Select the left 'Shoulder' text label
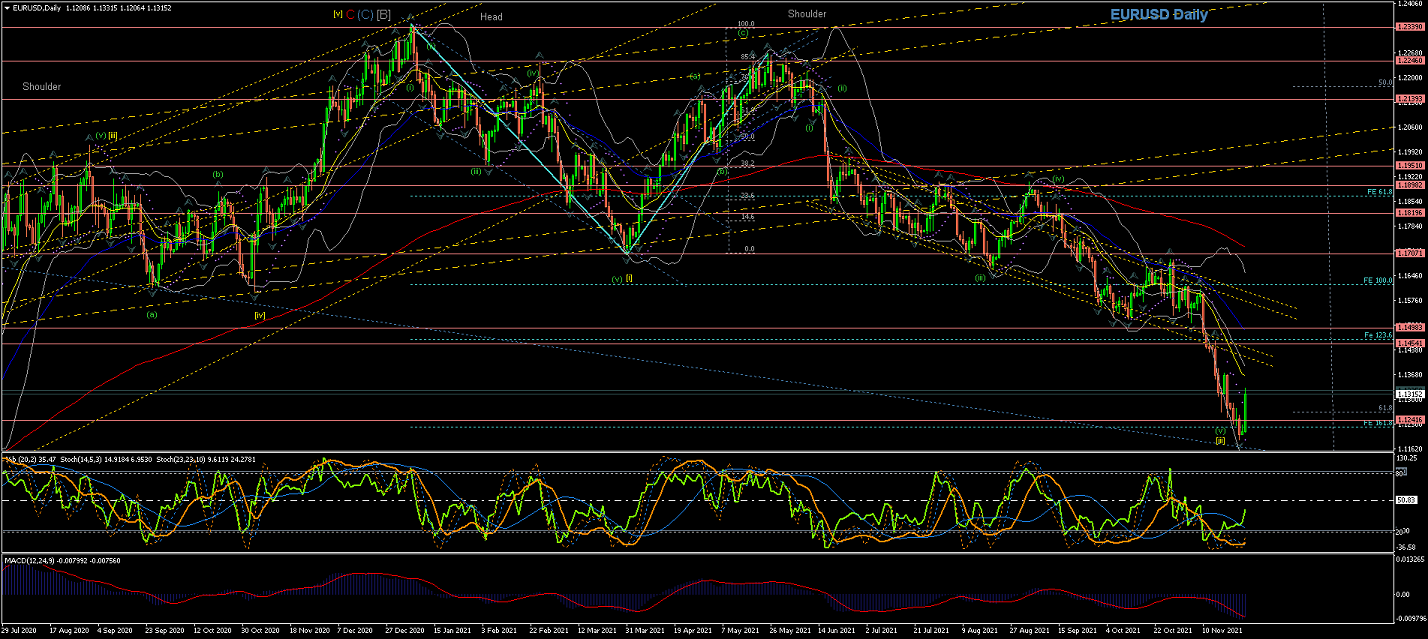 [x=42, y=87]
